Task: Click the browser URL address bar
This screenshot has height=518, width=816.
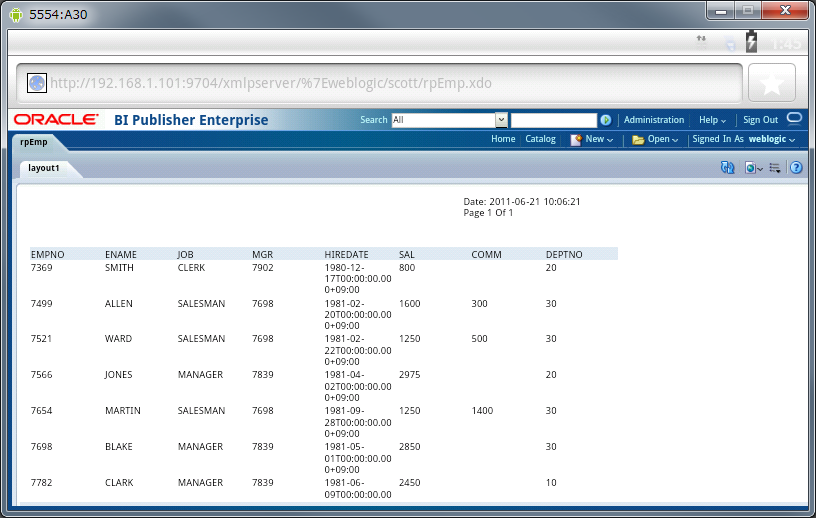Action: 379,83
